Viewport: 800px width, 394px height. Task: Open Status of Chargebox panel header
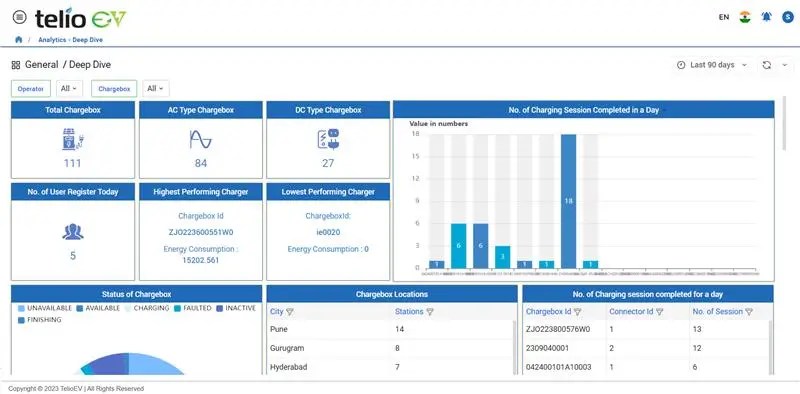pos(136,294)
